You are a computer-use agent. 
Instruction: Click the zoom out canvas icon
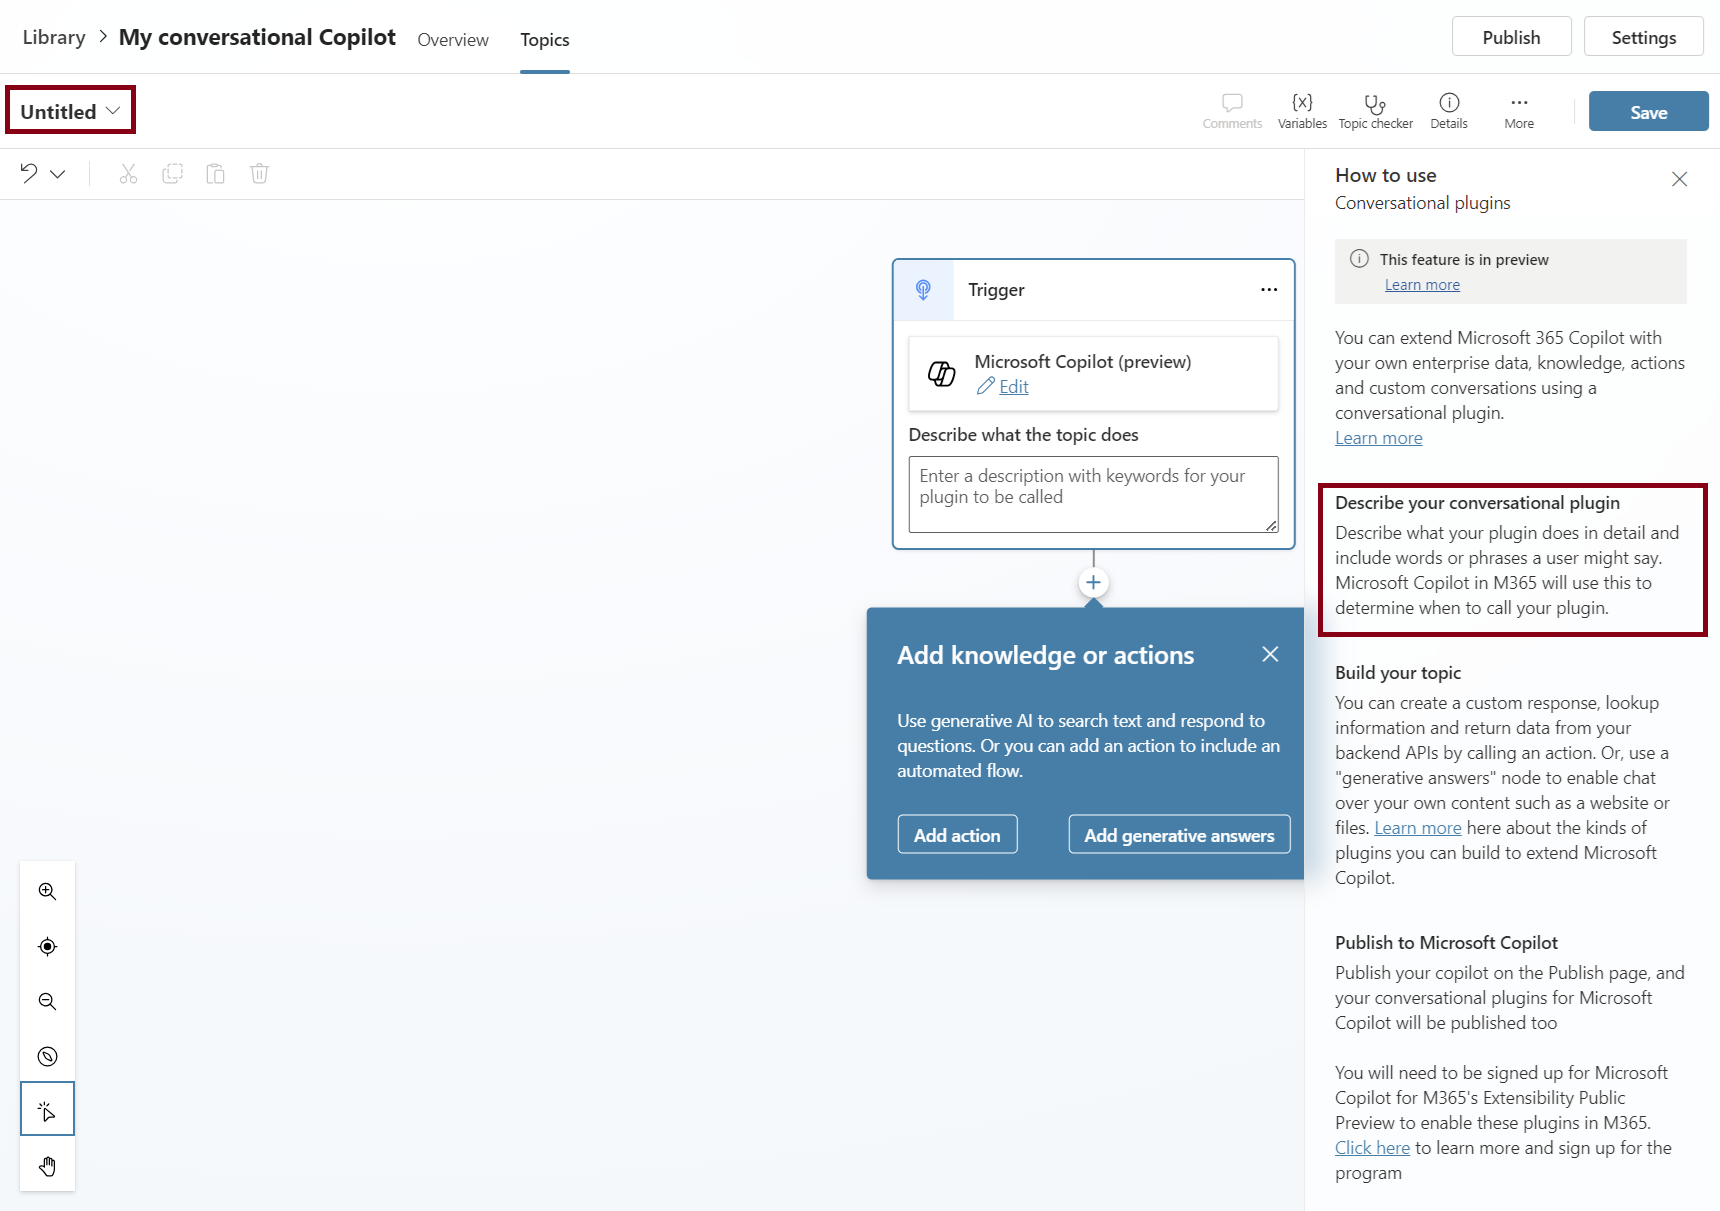47,1001
